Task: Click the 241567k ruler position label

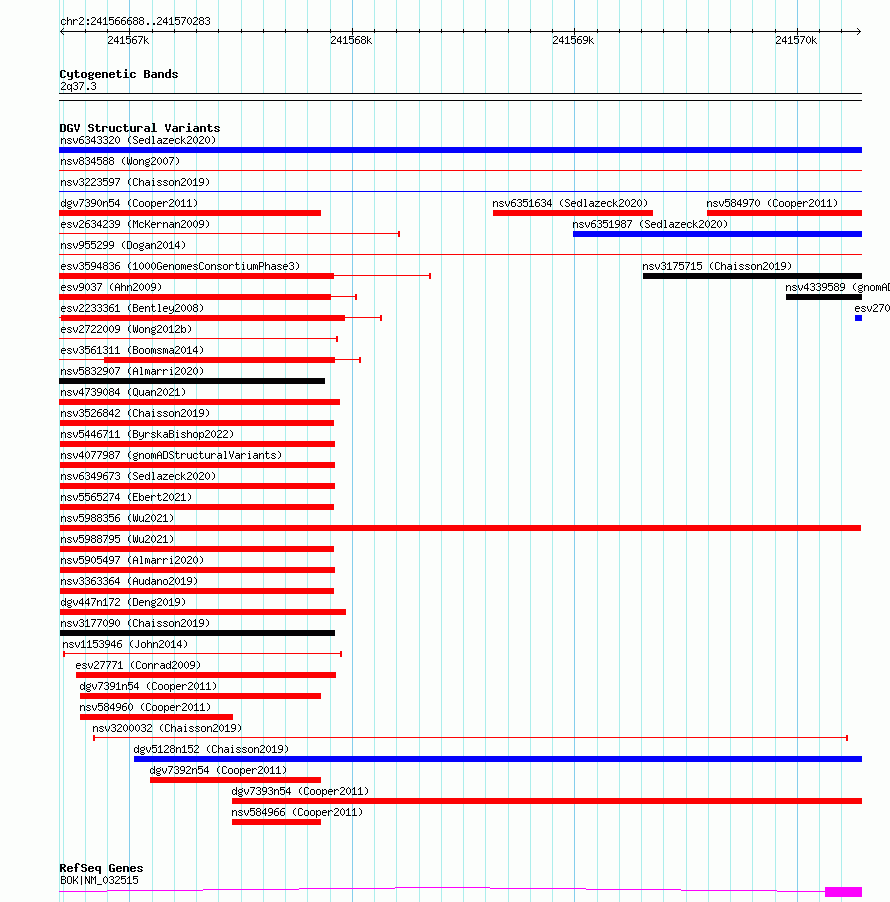Action: pos(128,40)
